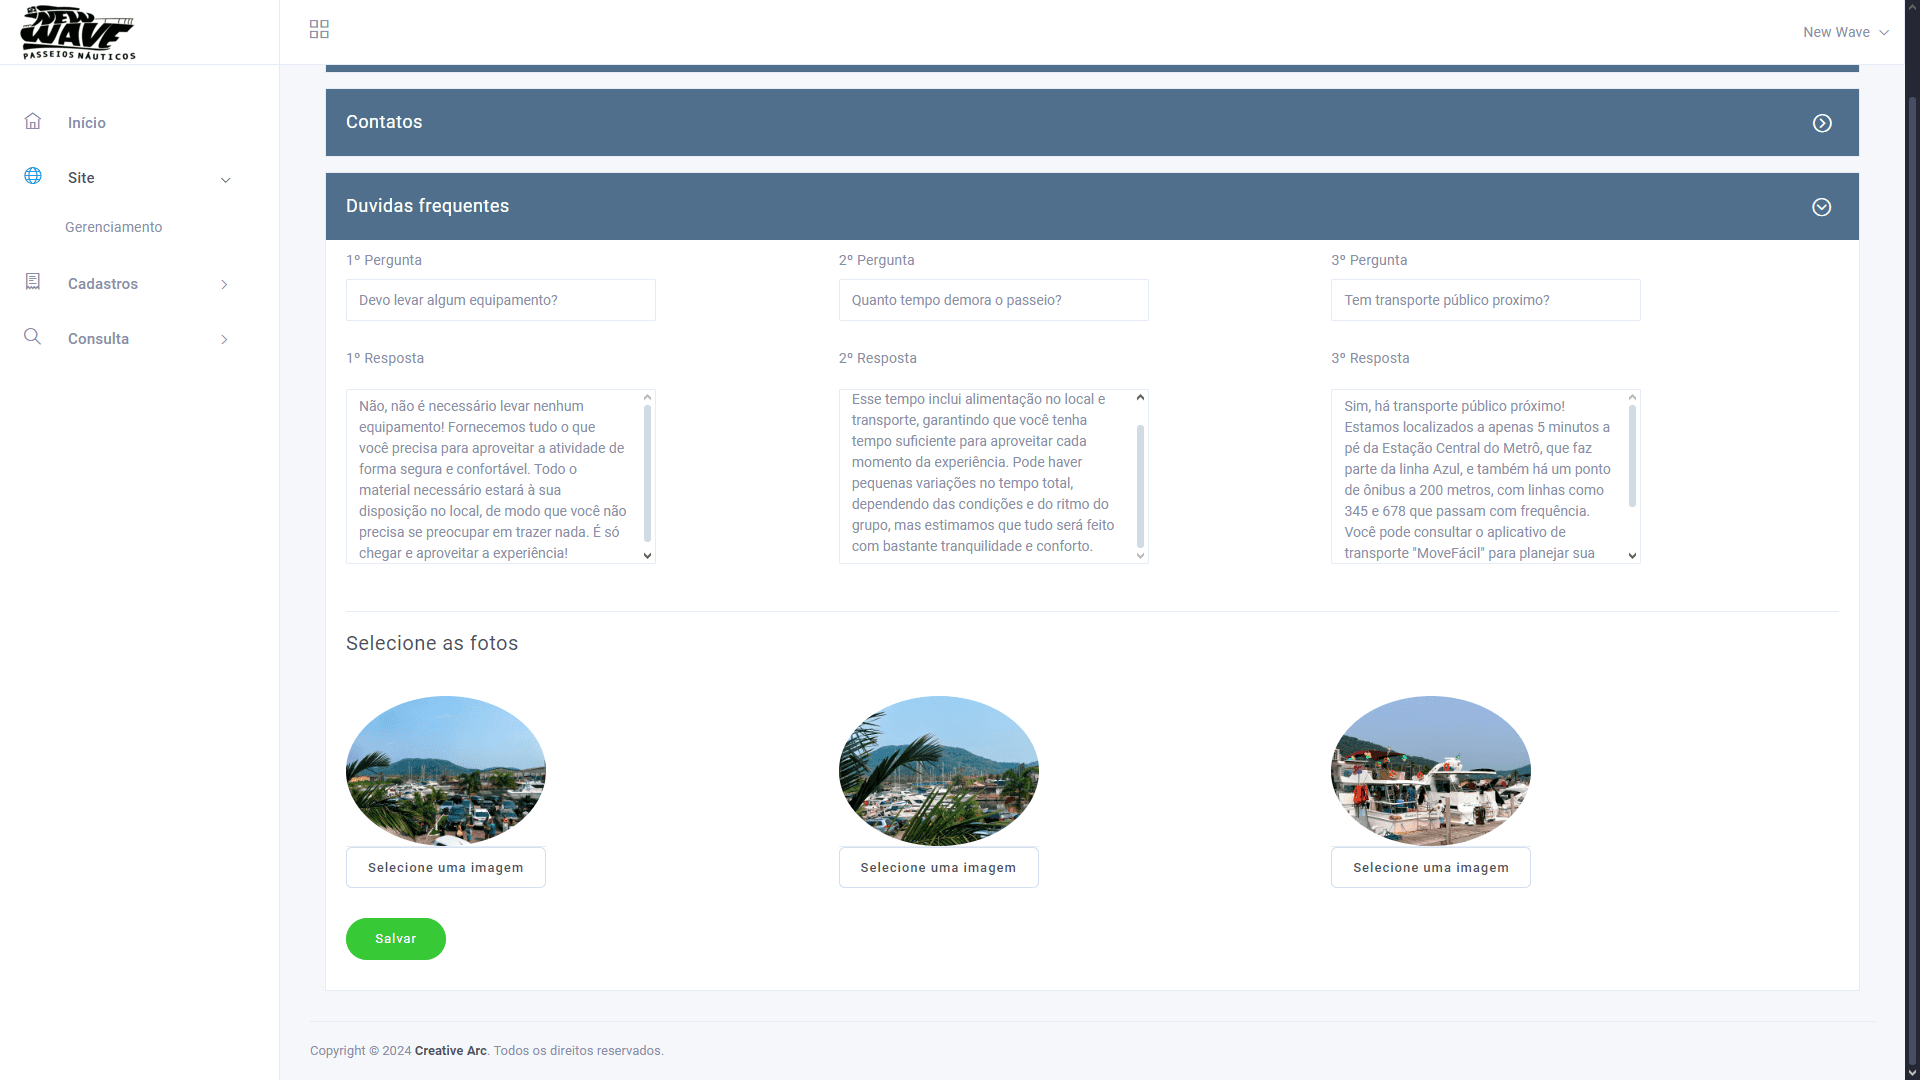Click the Selecione as fotos heading
This screenshot has width=1920, height=1080.
point(432,643)
